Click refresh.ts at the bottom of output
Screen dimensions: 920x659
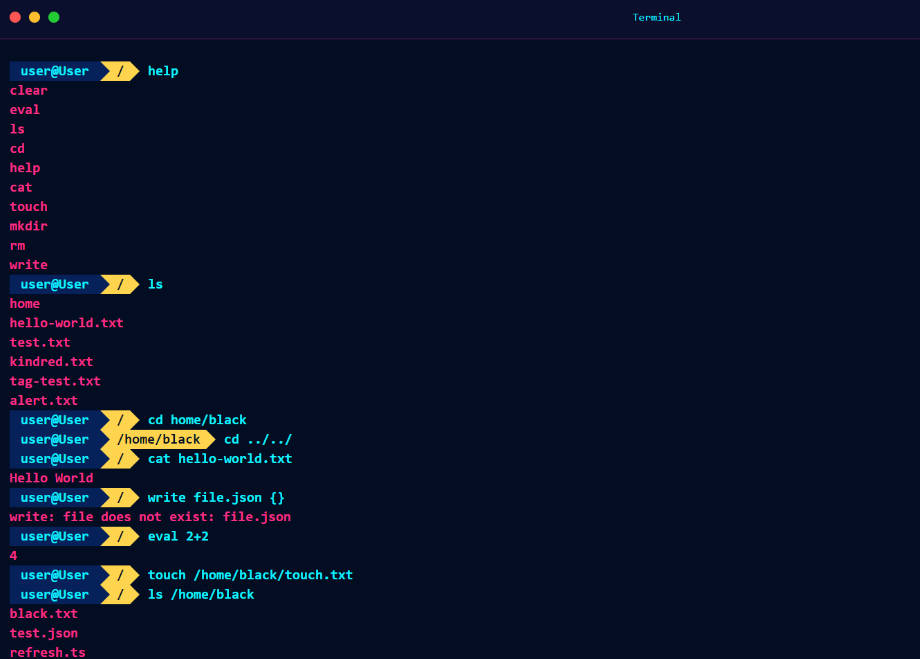[x=48, y=652]
